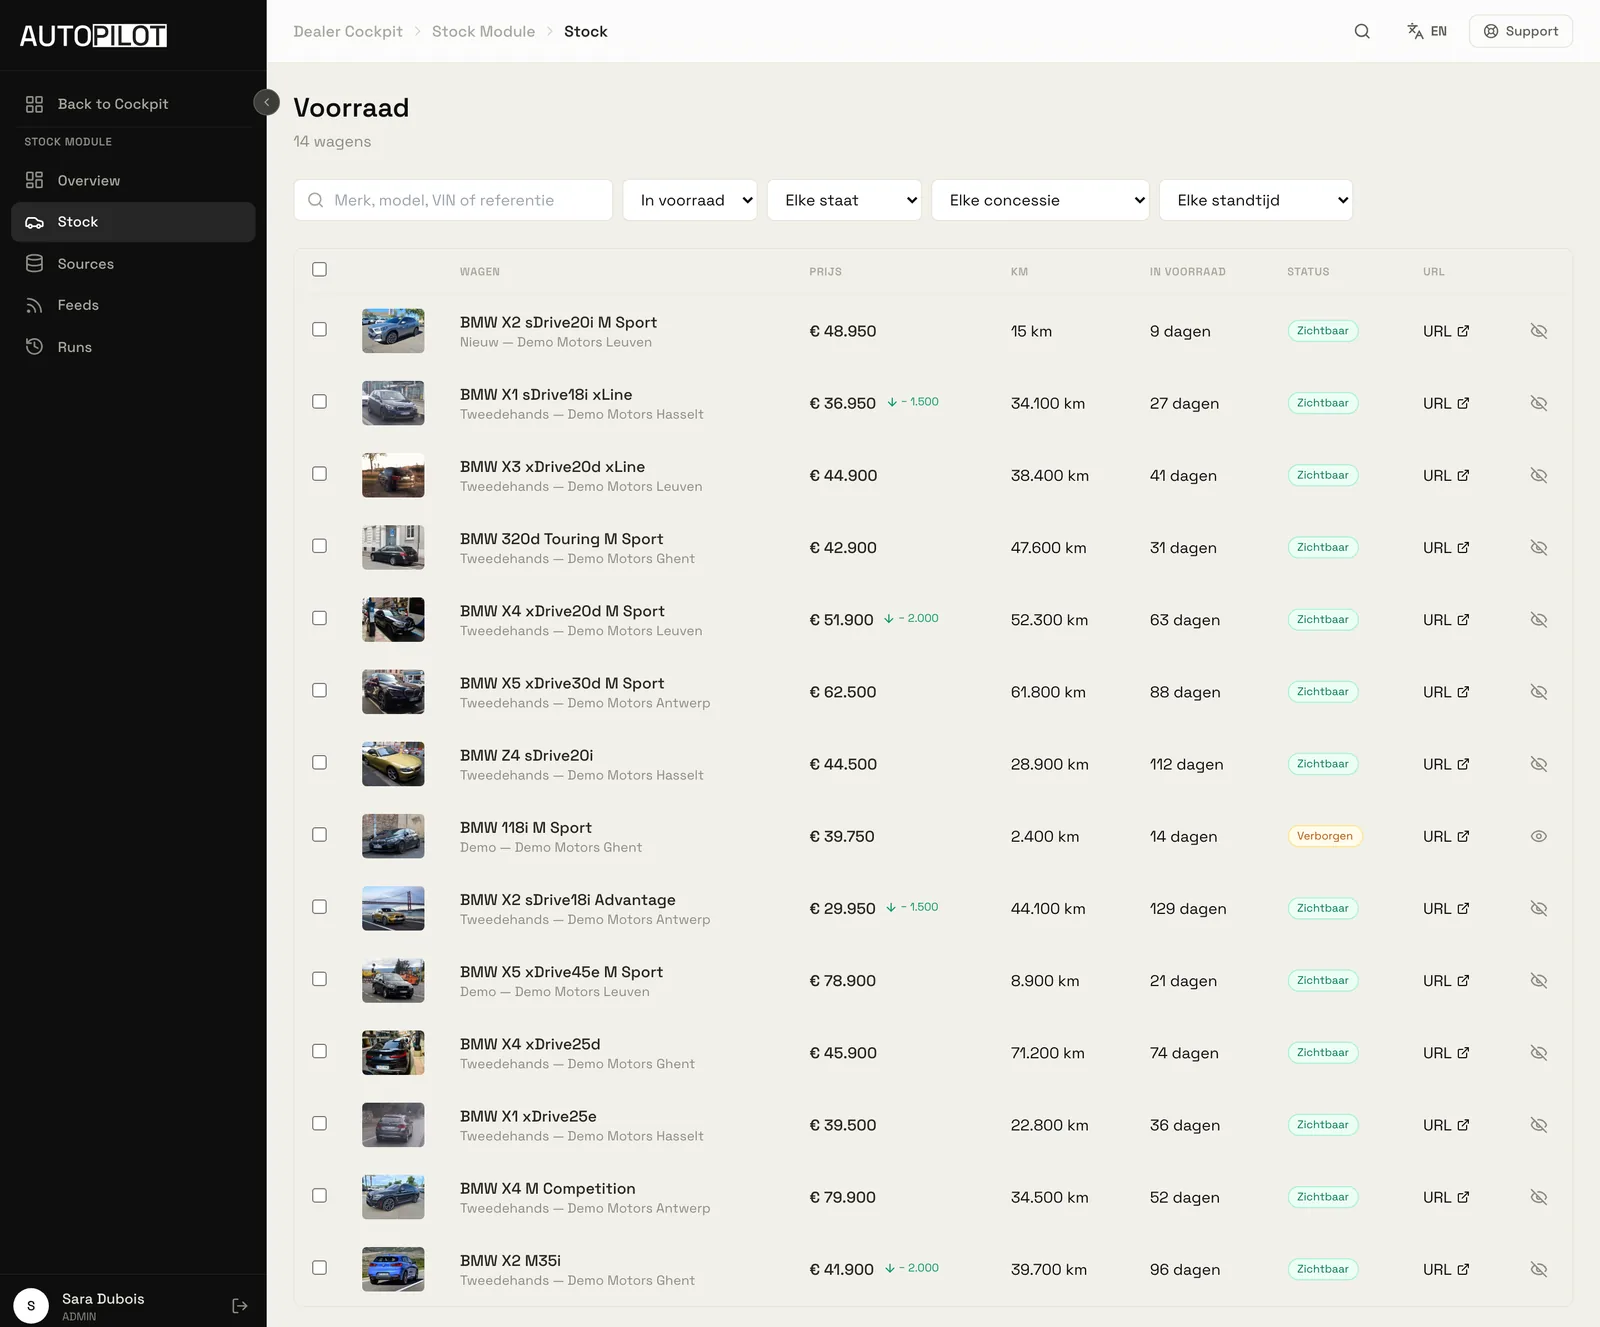Open external URL for BMW X5 xDrive45e M Sport
This screenshot has height=1327, width=1600.
tap(1446, 981)
